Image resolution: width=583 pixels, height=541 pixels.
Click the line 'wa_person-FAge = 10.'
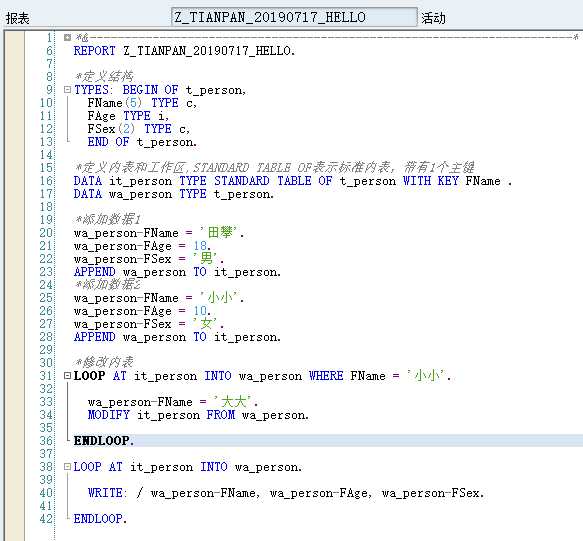click(142, 311)
